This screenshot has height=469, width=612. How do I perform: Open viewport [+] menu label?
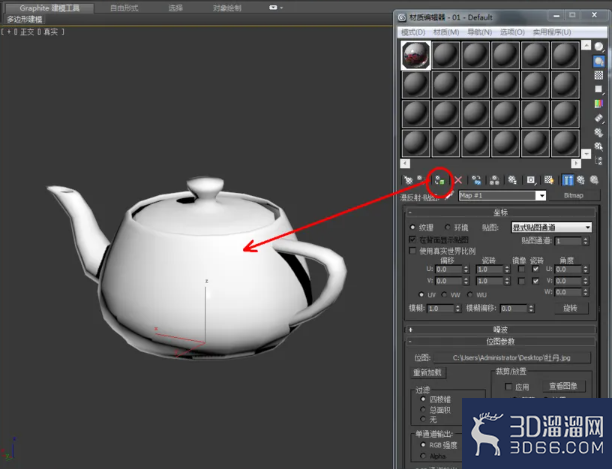coord(9,32)
